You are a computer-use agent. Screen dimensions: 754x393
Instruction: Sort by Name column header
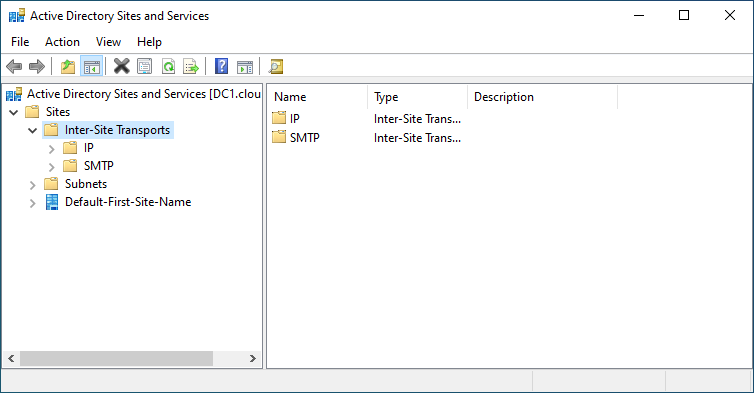point(317,97)
